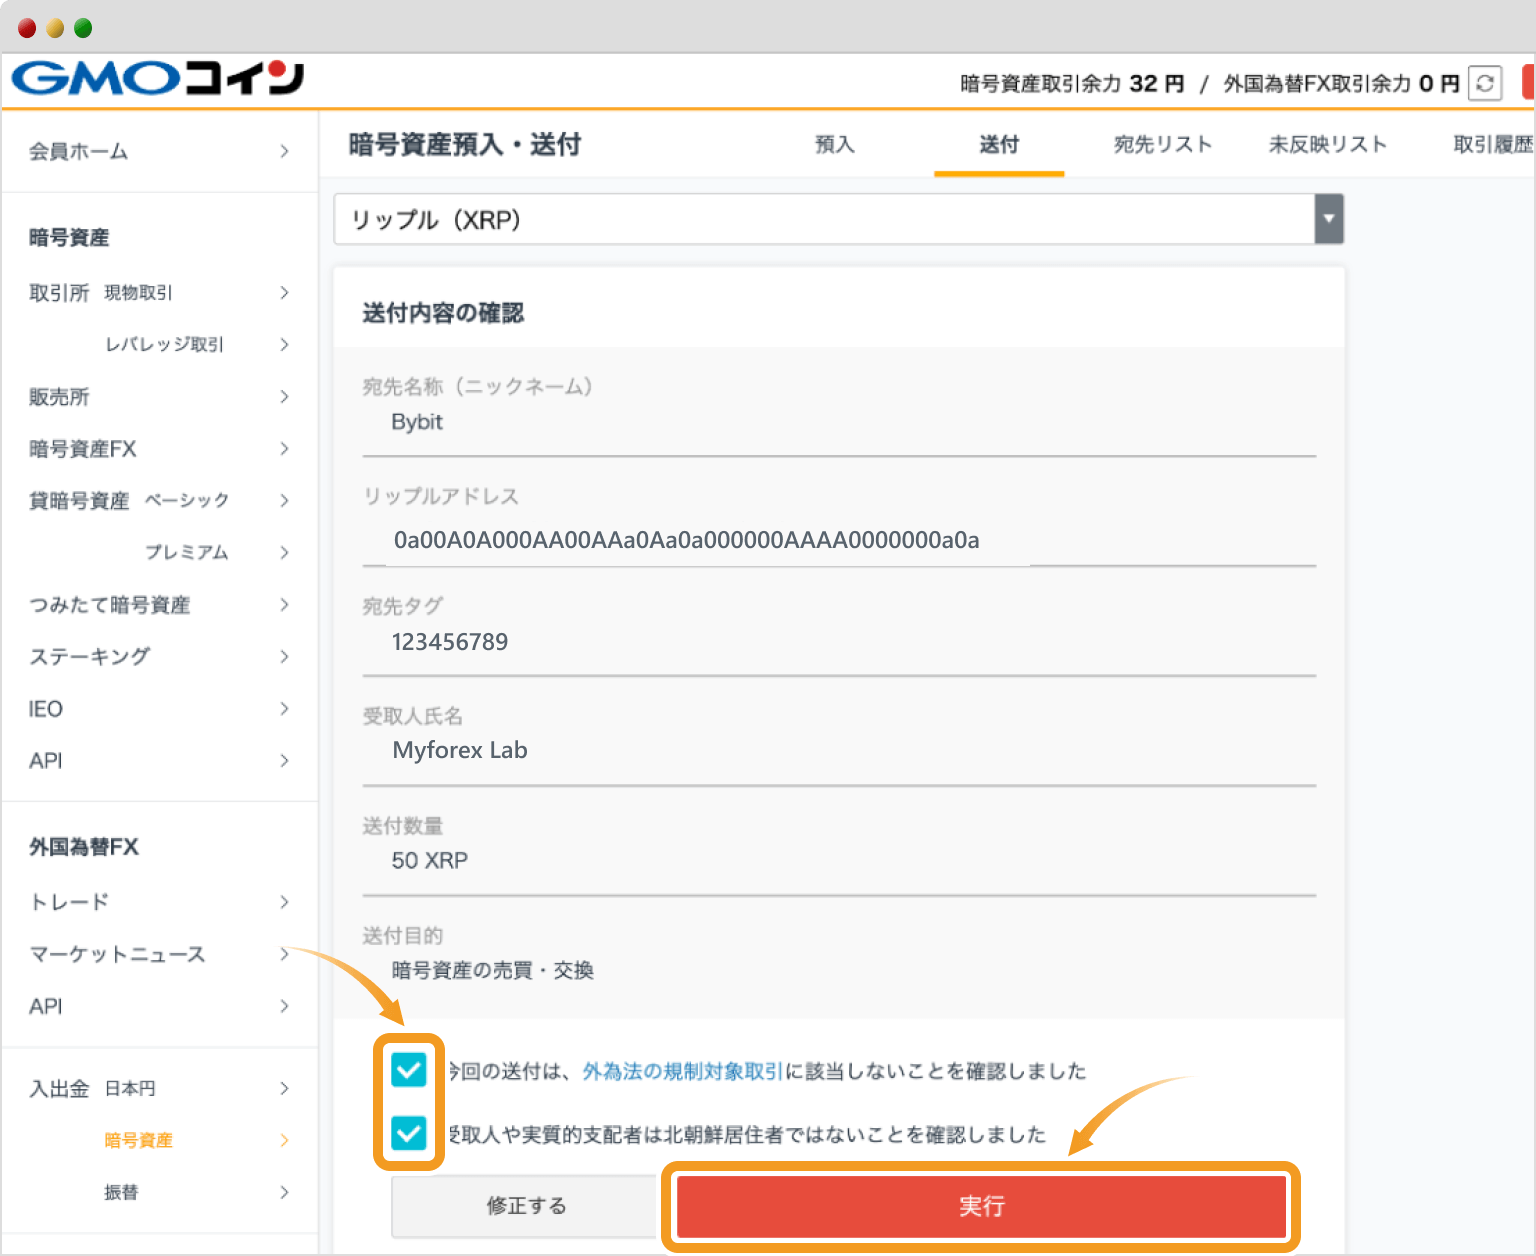Open the currency dropdown arrow for リップル (XRP)

click(x=1329, y=219)
